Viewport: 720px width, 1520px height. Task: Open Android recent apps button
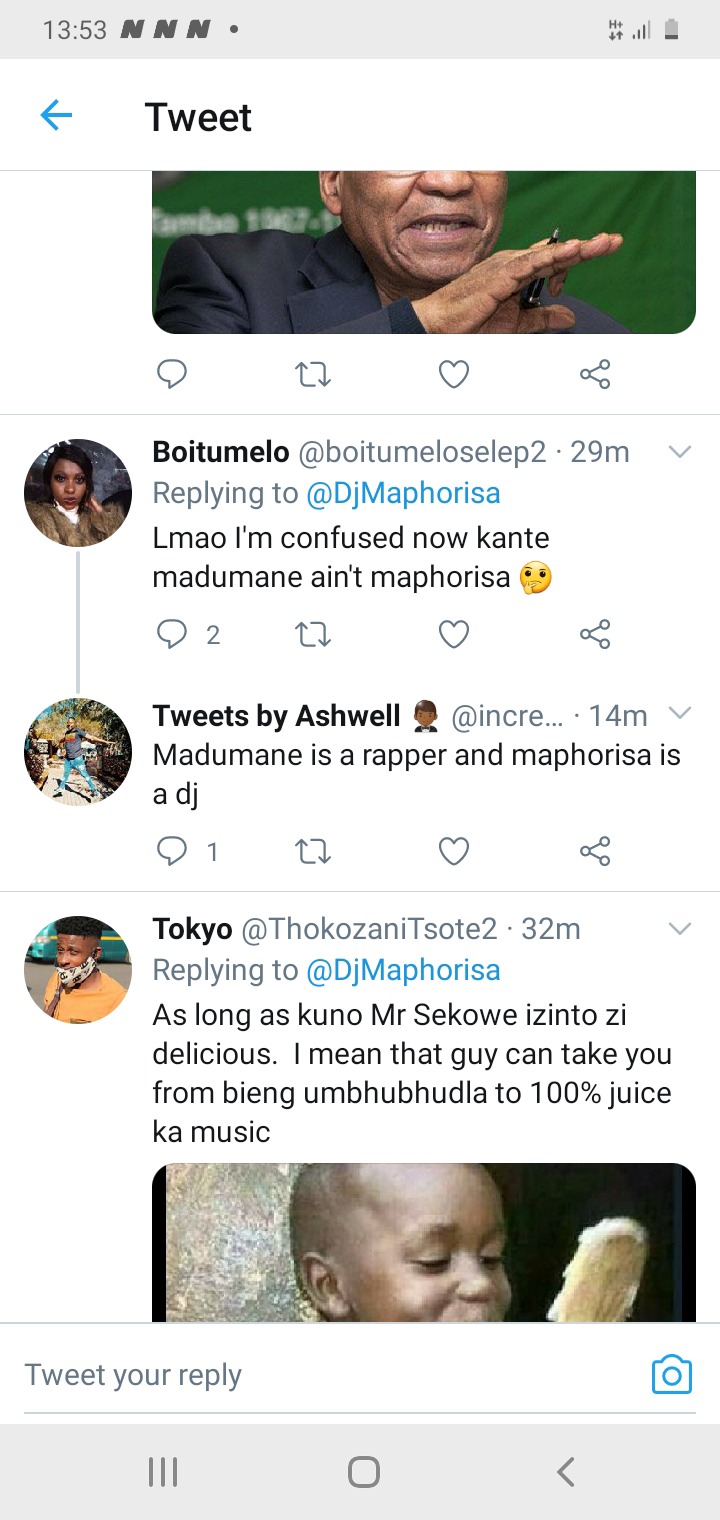coord(163,1472)
